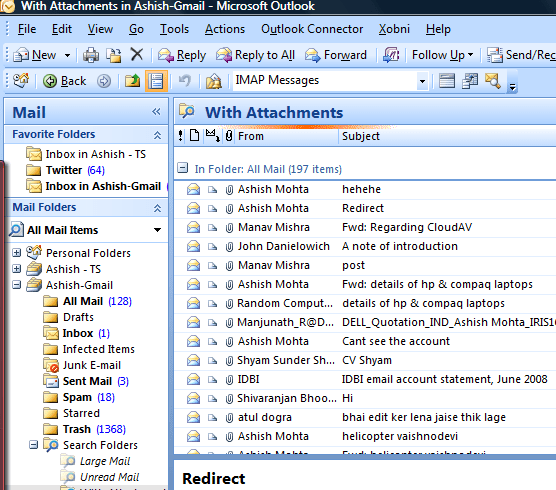The height and width of the screenshot is (490, 556).
Task: Open the New item dropdown arrow
Action: 67,55
